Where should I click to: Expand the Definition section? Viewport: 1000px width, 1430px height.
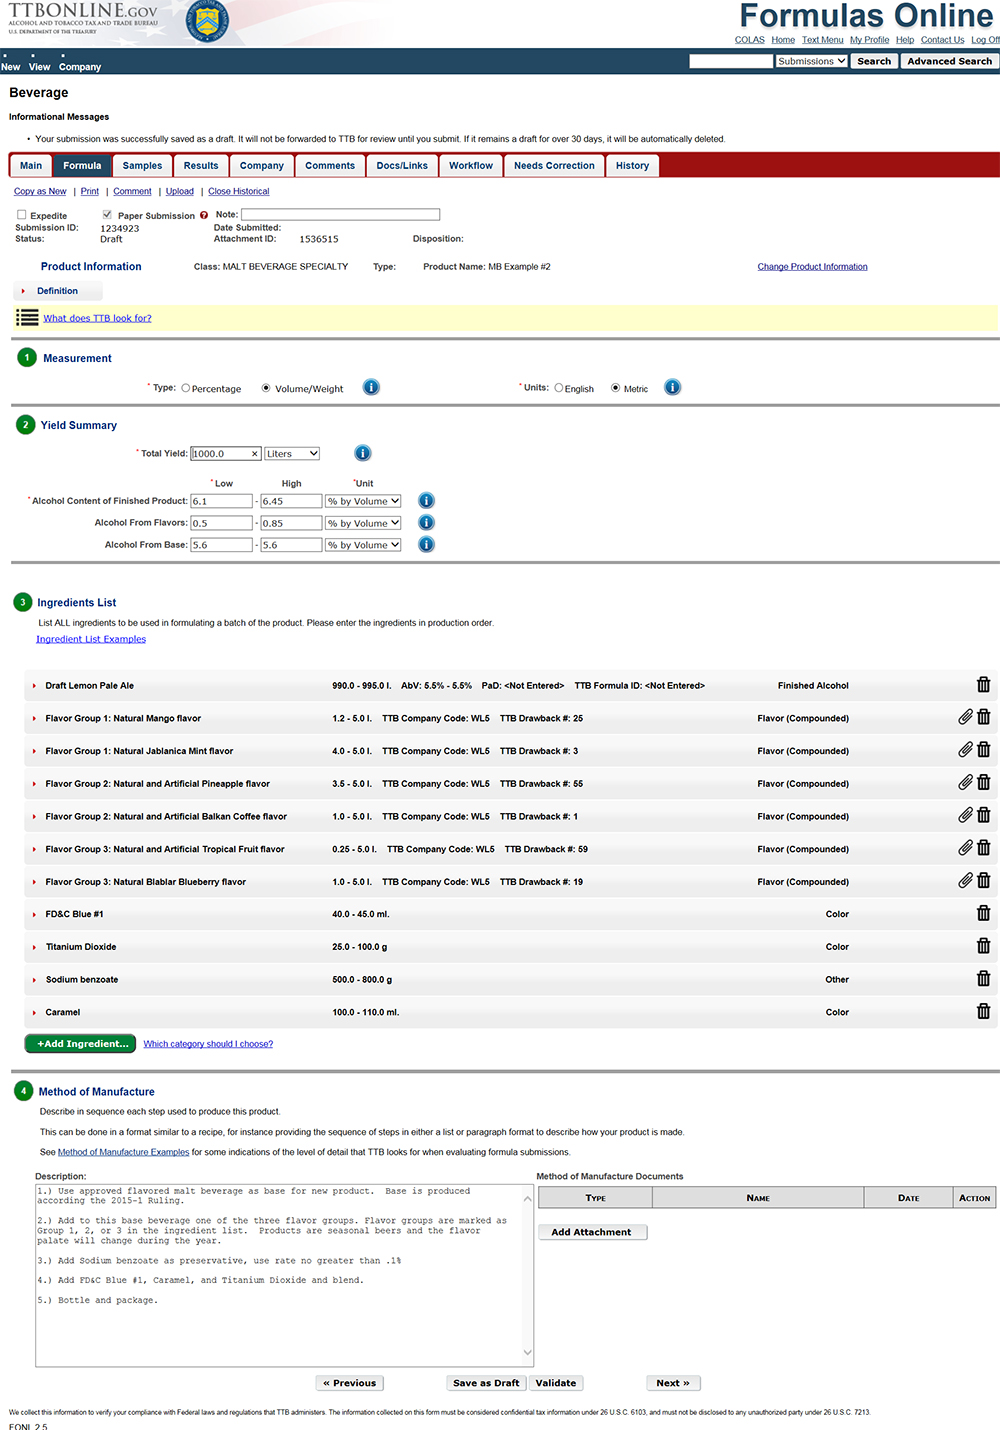pyautogui.click(x=57, y=291)
